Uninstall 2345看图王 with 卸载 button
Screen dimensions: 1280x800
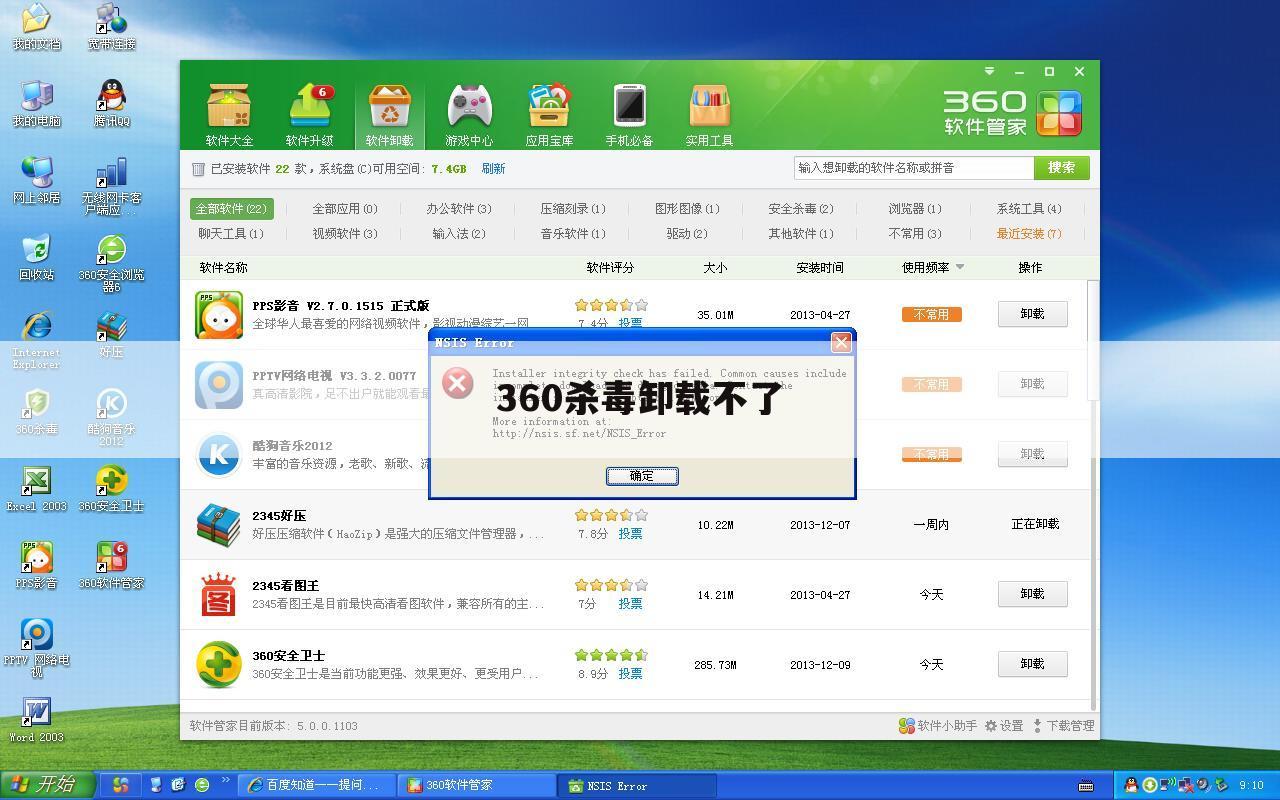[1032, 594]
